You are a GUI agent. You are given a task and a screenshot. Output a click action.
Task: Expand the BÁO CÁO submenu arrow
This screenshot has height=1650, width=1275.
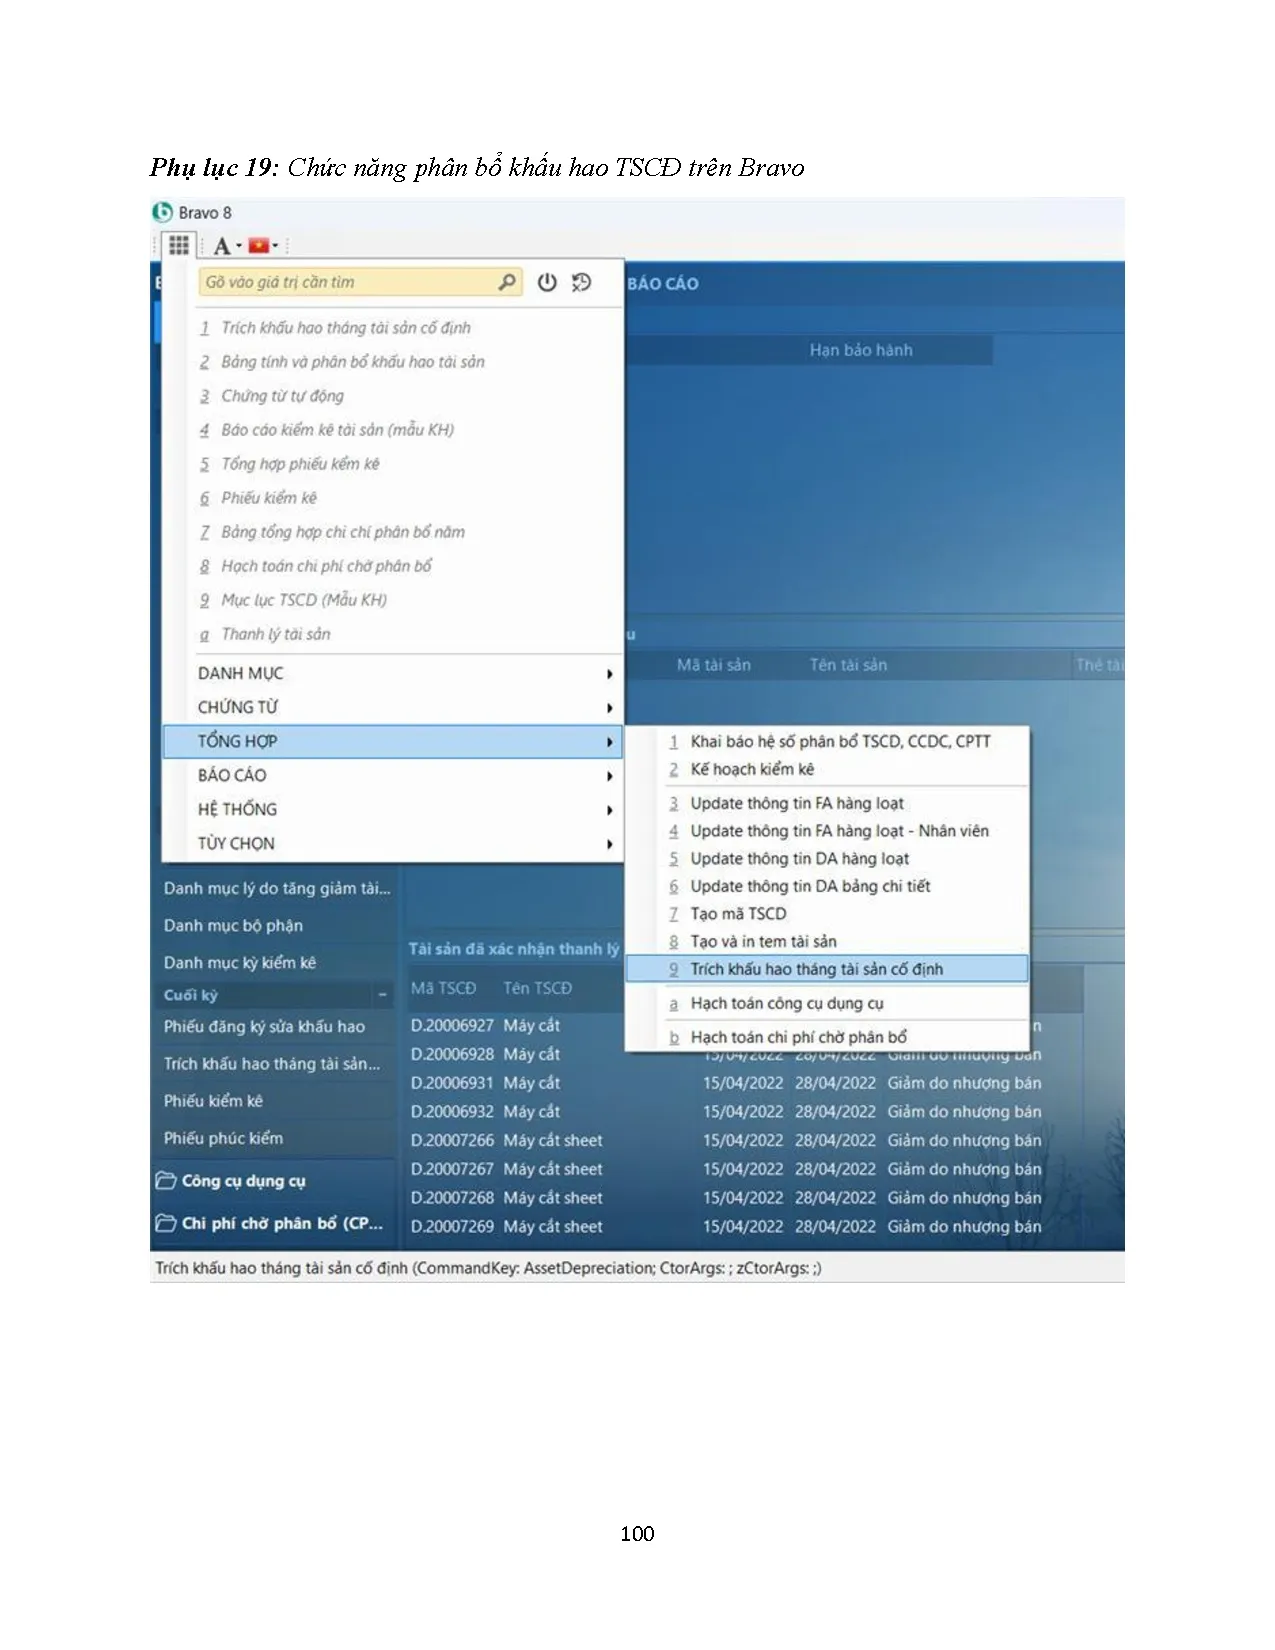(609, 776)
